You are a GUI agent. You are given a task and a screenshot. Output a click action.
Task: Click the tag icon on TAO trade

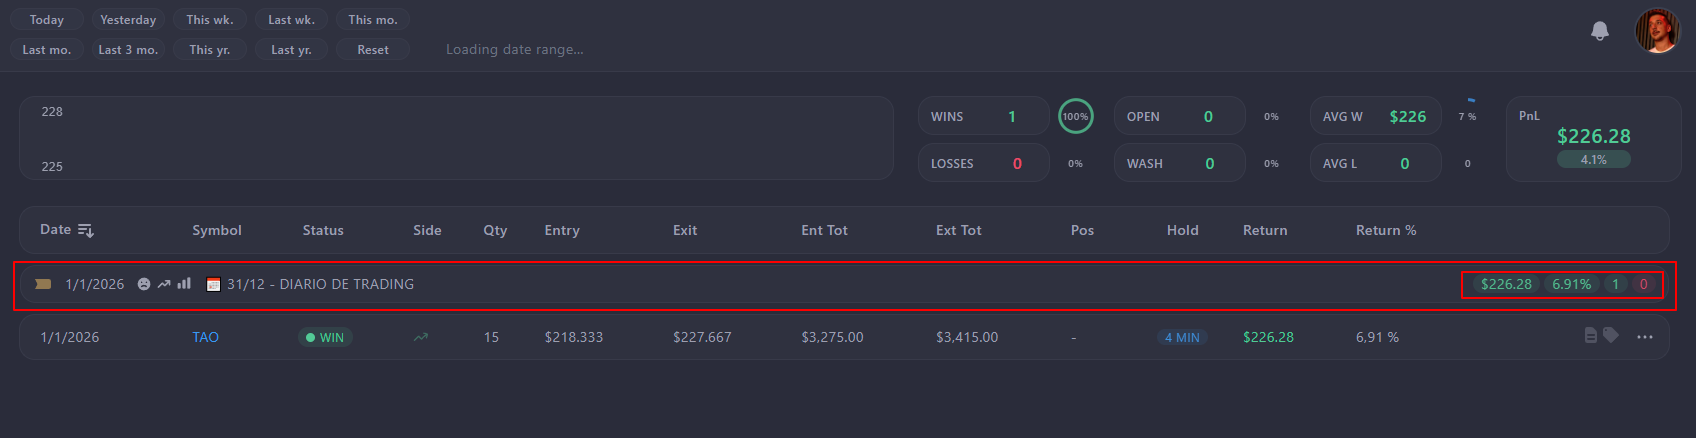(x=1611, y=335)
